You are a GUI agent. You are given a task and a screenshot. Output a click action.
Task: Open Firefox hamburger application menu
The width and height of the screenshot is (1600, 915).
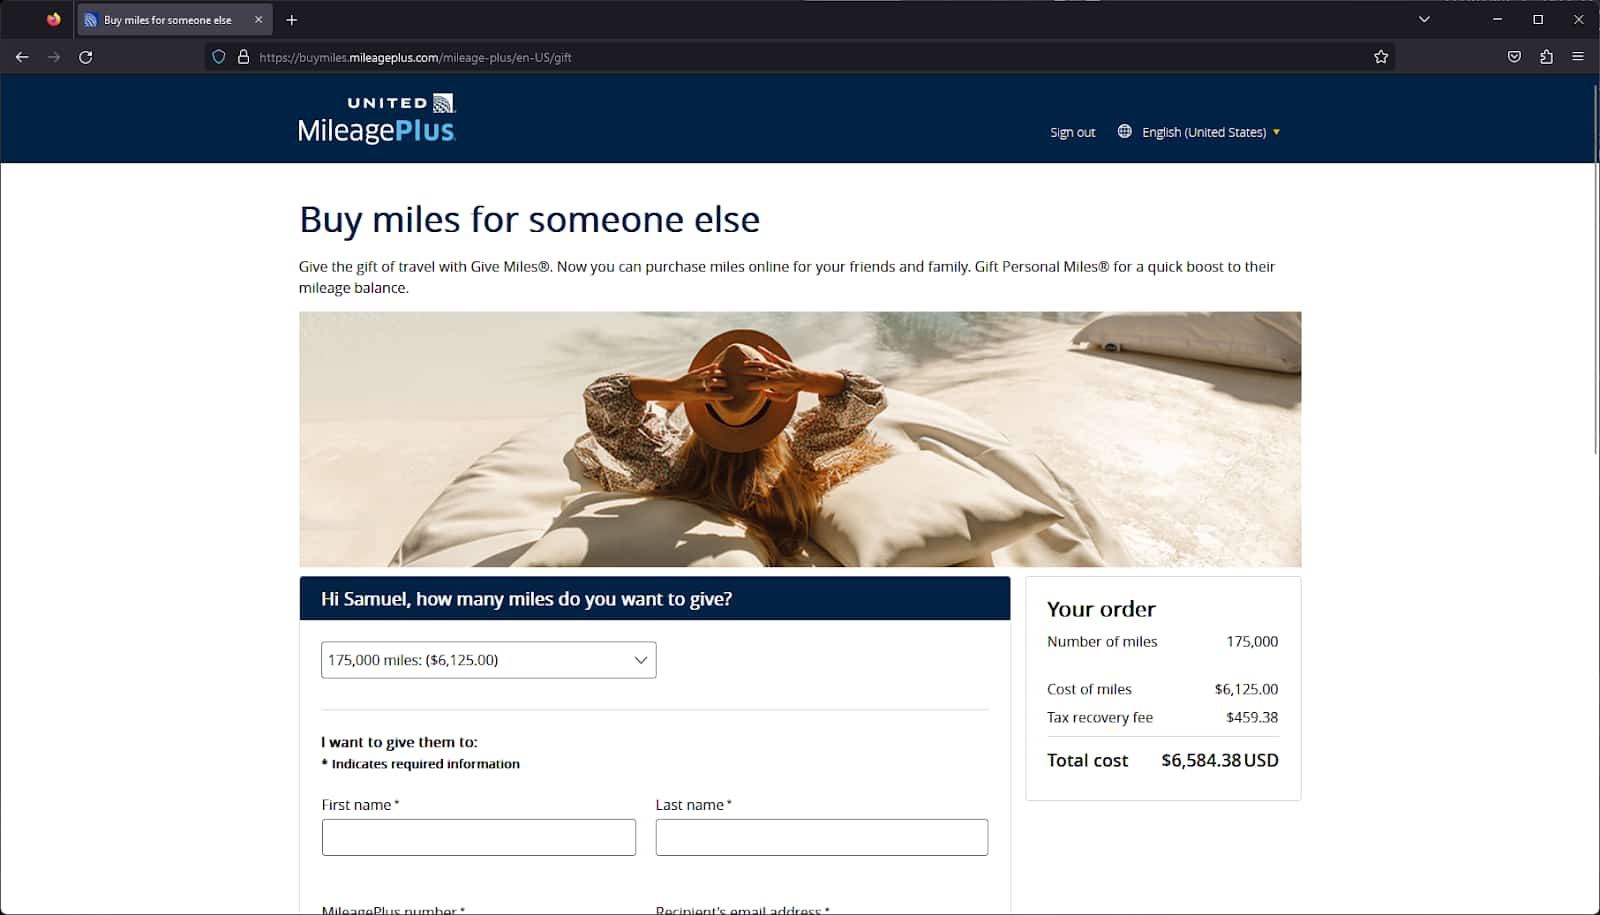click(x=1578, y=57)
